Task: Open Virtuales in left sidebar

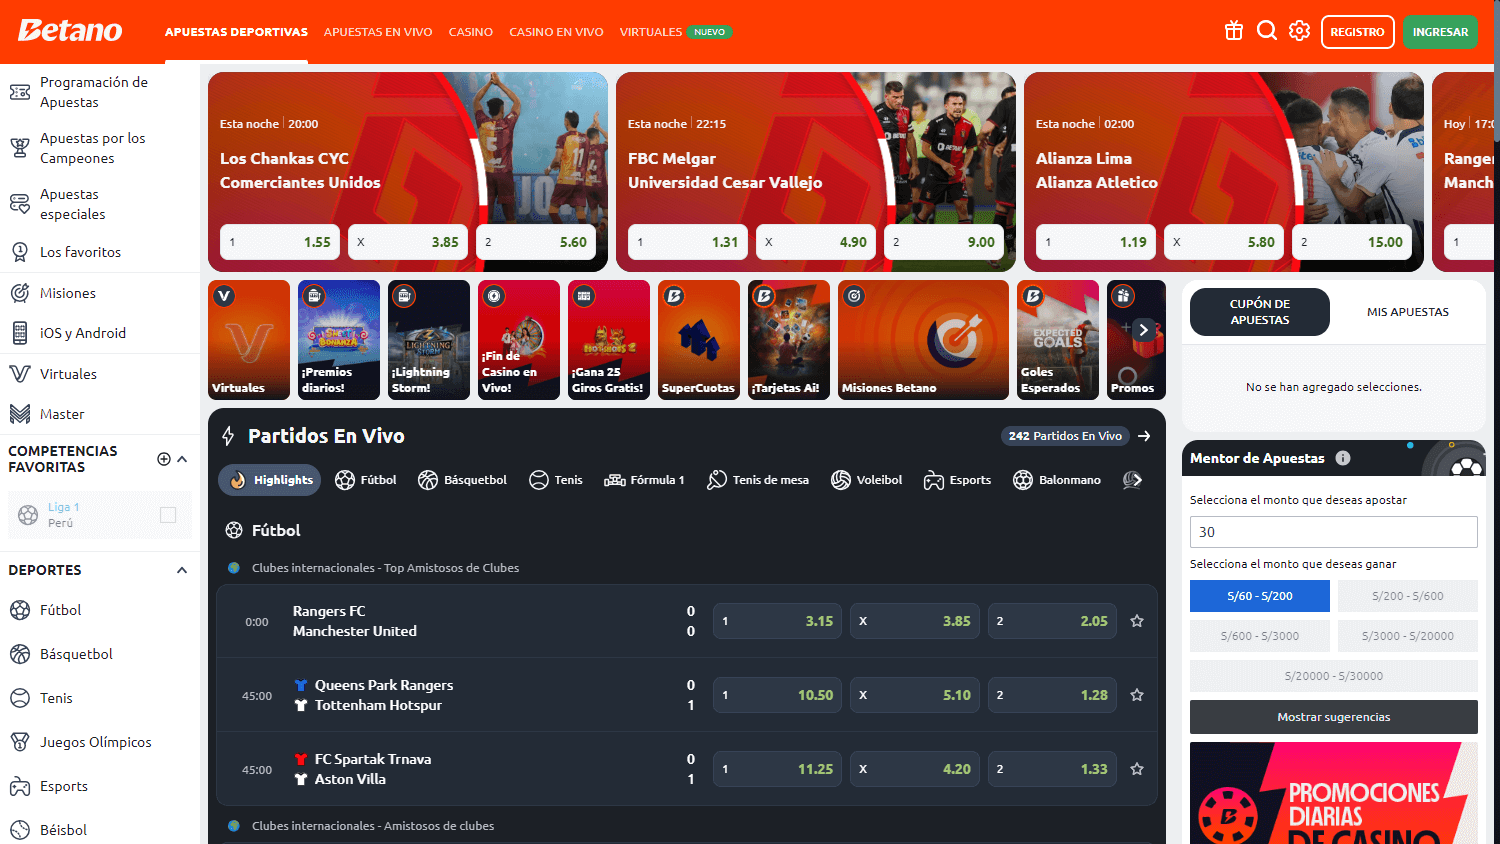Action: 100,374
